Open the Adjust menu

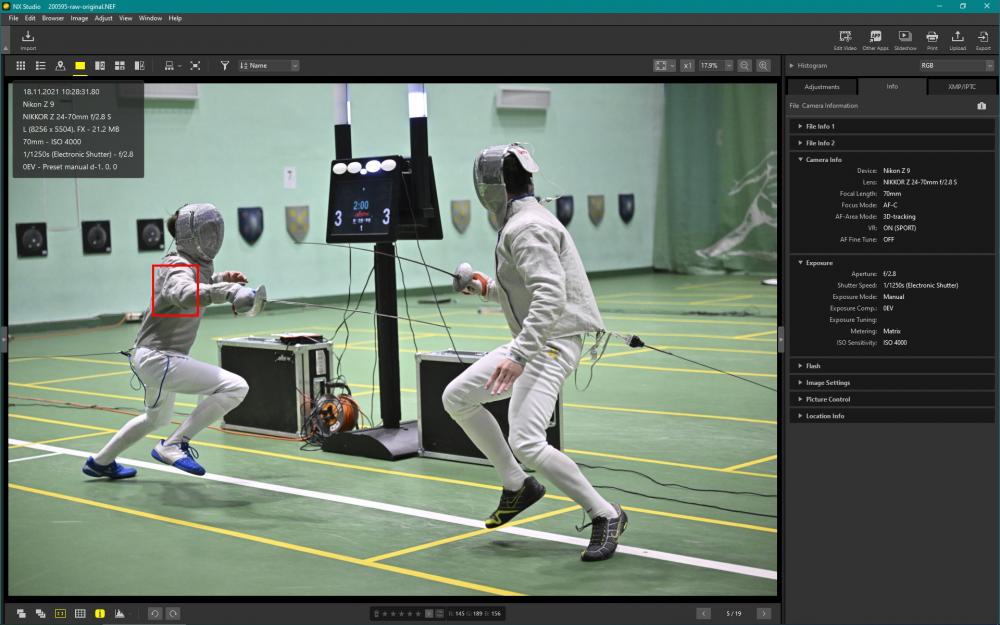[103, 18]
